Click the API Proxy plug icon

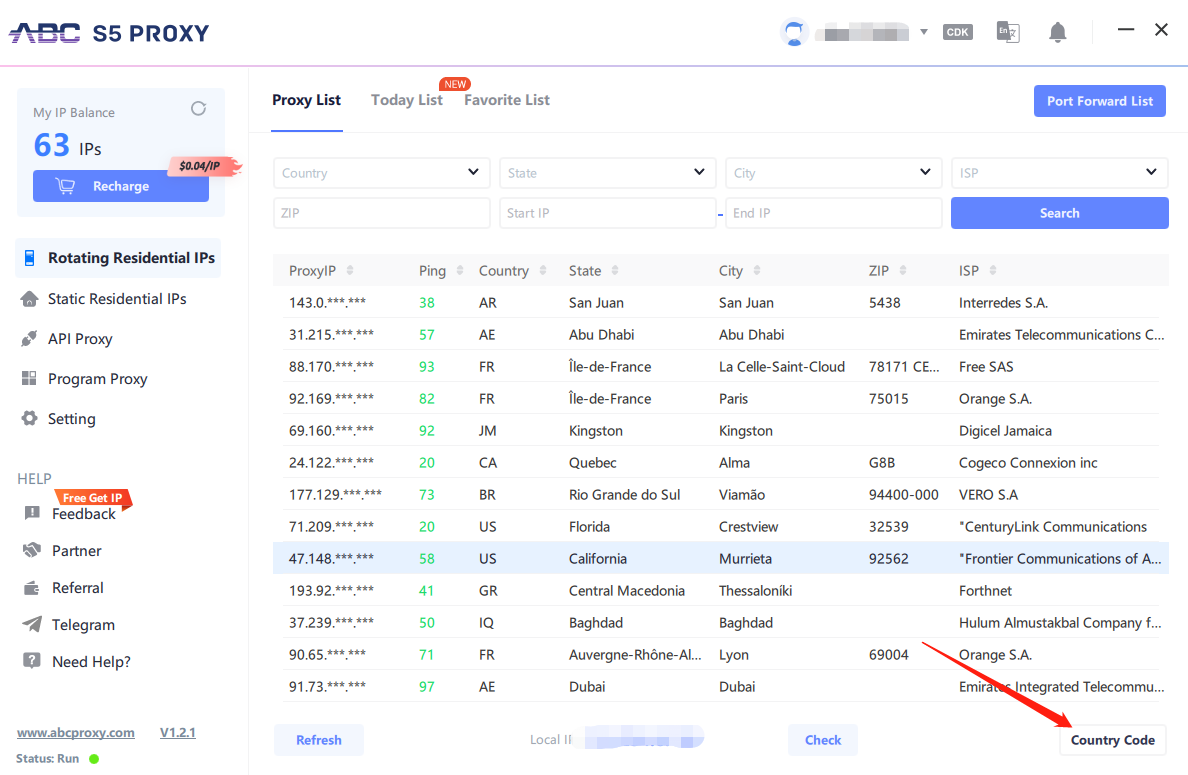click(29, 339)
